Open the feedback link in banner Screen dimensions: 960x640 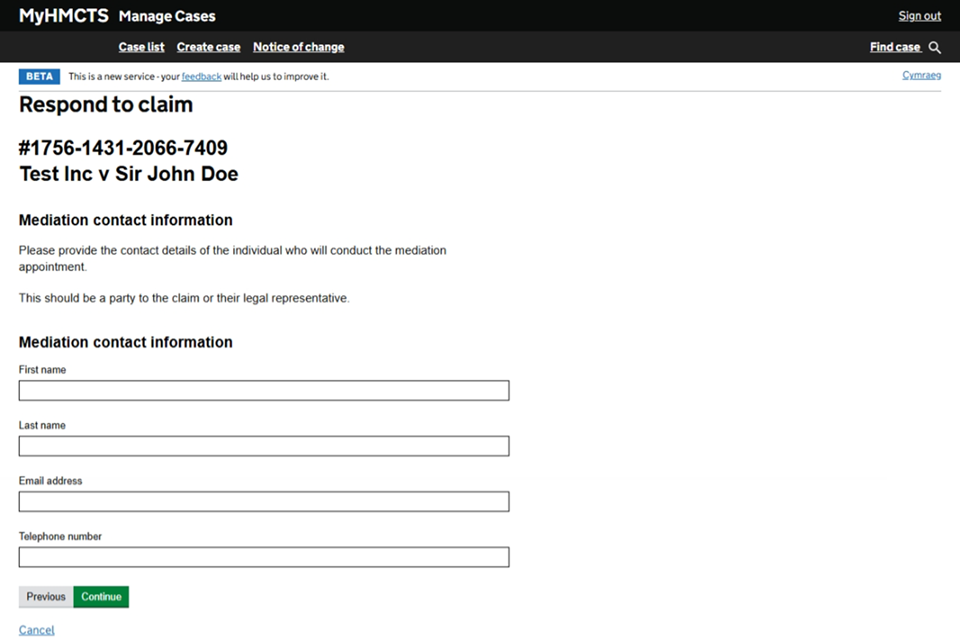click(201, 76)
